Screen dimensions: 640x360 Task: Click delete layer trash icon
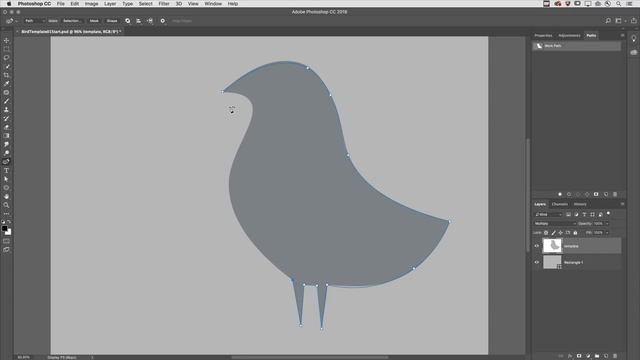(615, 356)
